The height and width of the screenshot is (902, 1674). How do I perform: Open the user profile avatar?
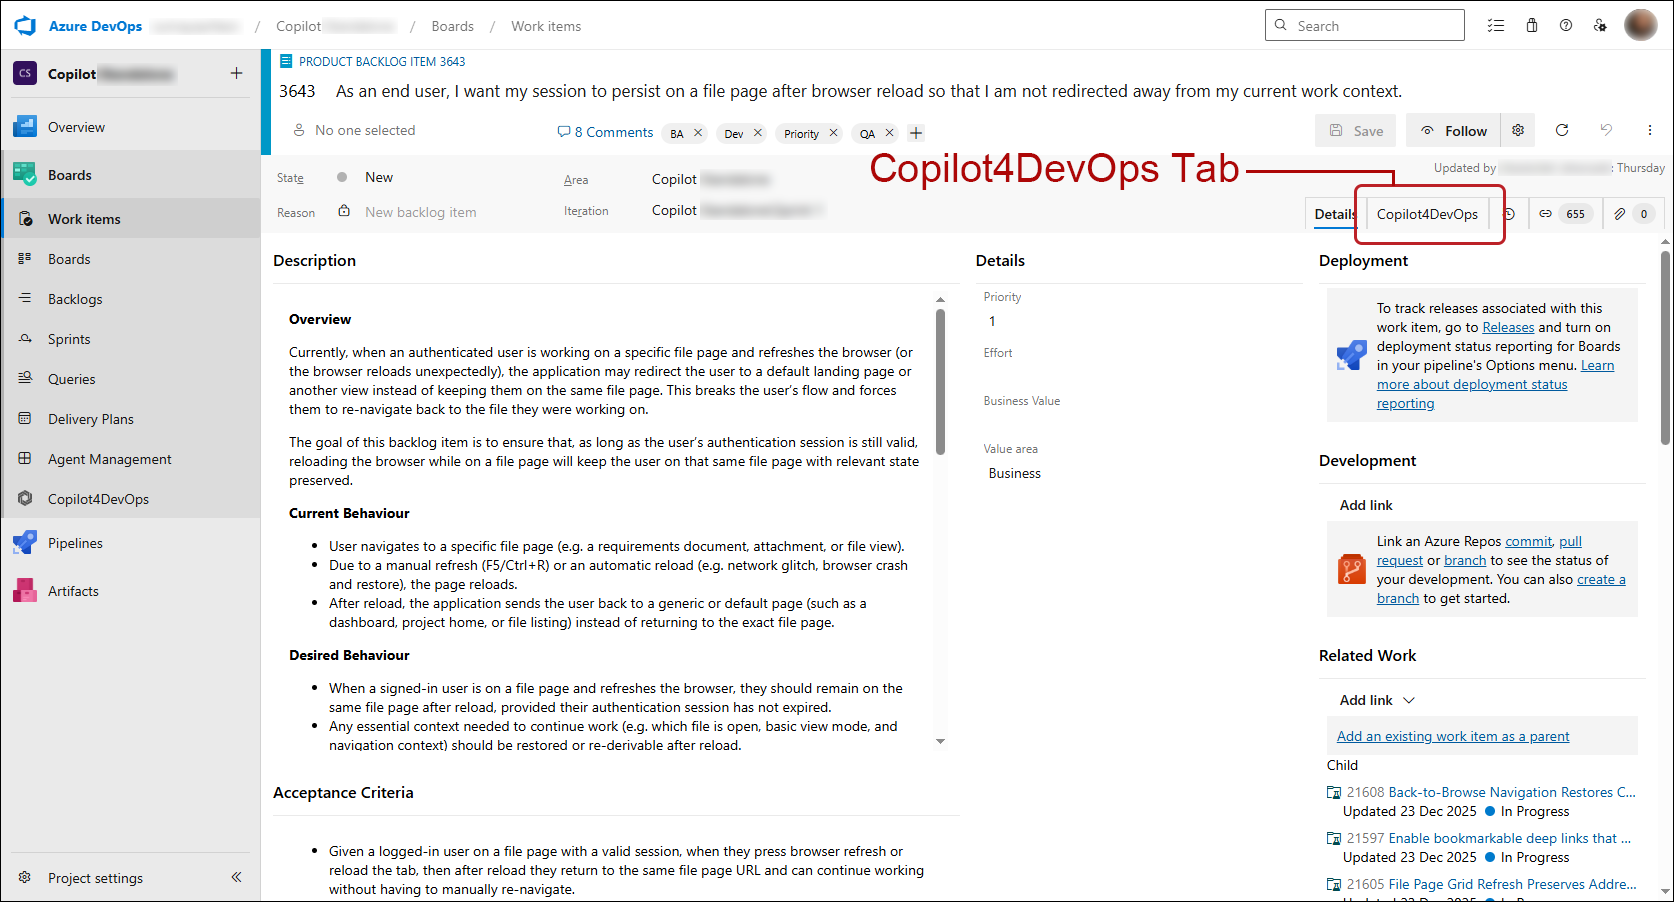(1641, 25)
